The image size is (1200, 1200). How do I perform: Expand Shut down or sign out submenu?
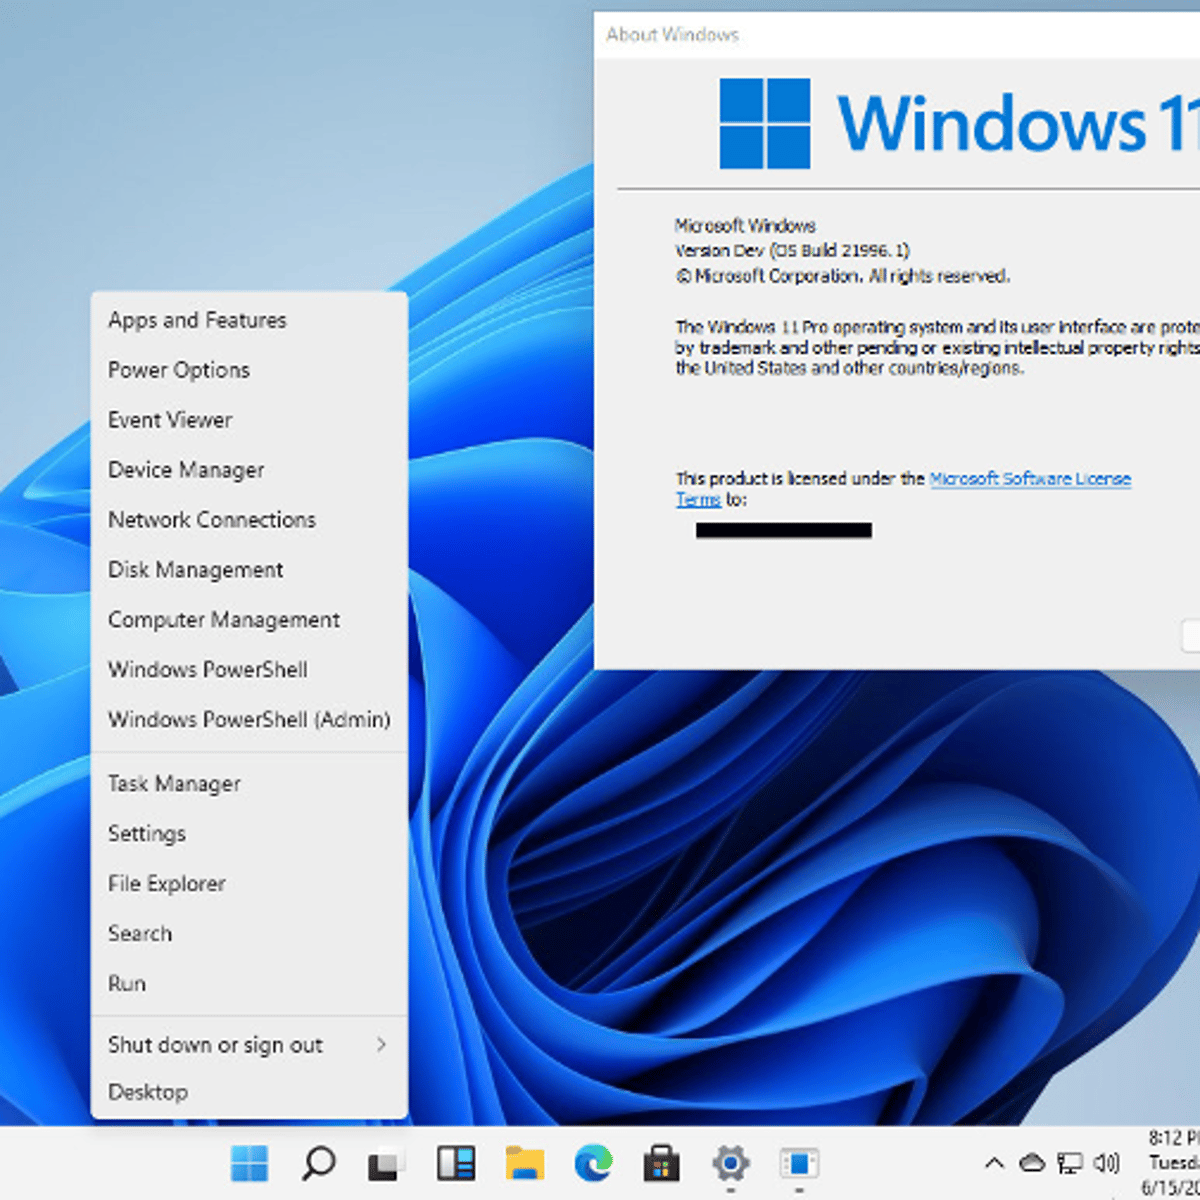[249, 1045]
